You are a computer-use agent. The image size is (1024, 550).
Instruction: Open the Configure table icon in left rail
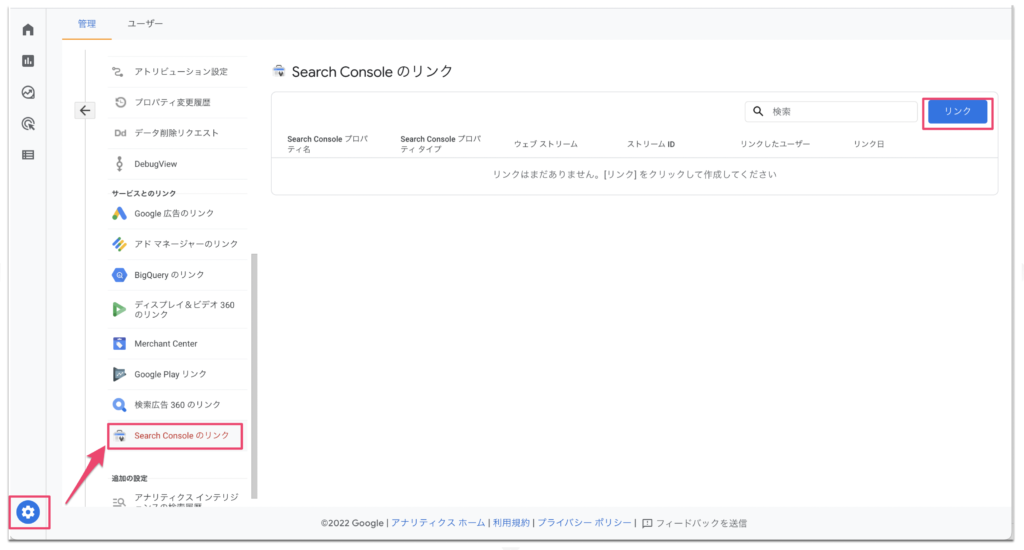click(x=28, y=155)
